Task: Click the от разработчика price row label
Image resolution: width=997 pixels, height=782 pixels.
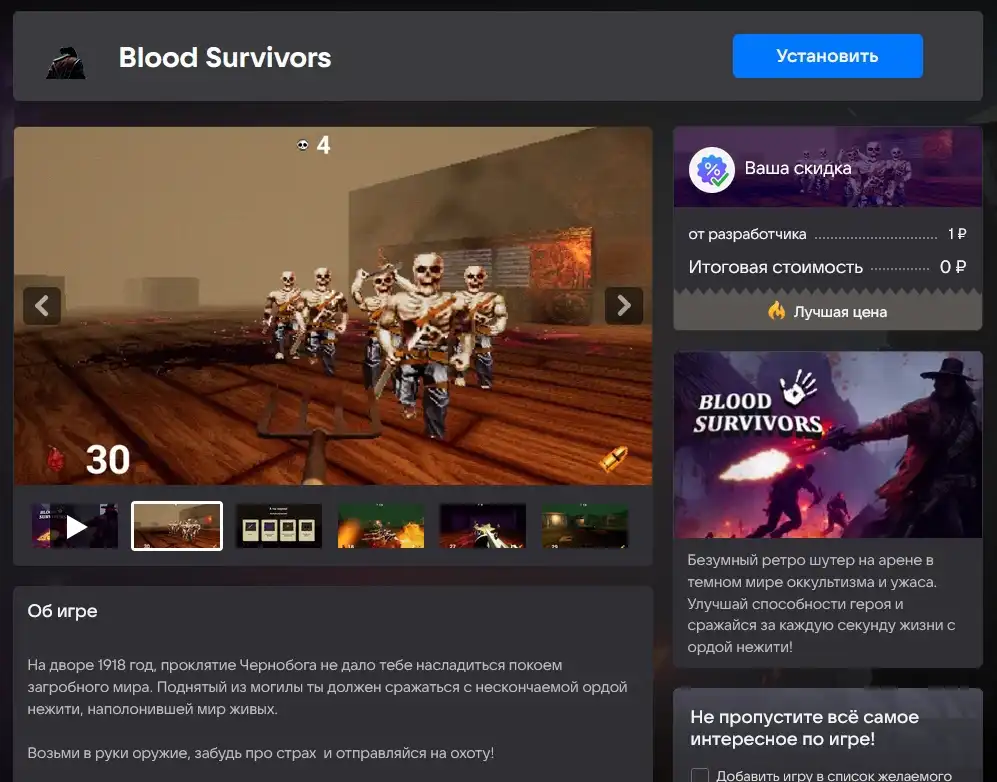Action: pos(747,234)
